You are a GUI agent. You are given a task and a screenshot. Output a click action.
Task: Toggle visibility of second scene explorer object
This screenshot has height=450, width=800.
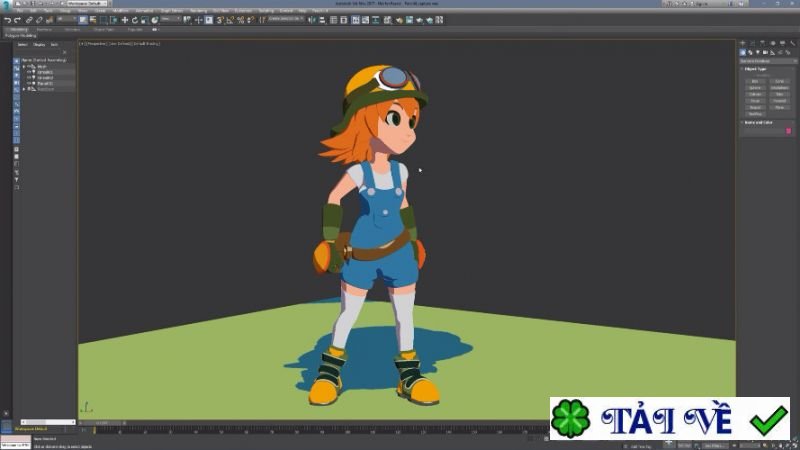(x=31, y=73)
